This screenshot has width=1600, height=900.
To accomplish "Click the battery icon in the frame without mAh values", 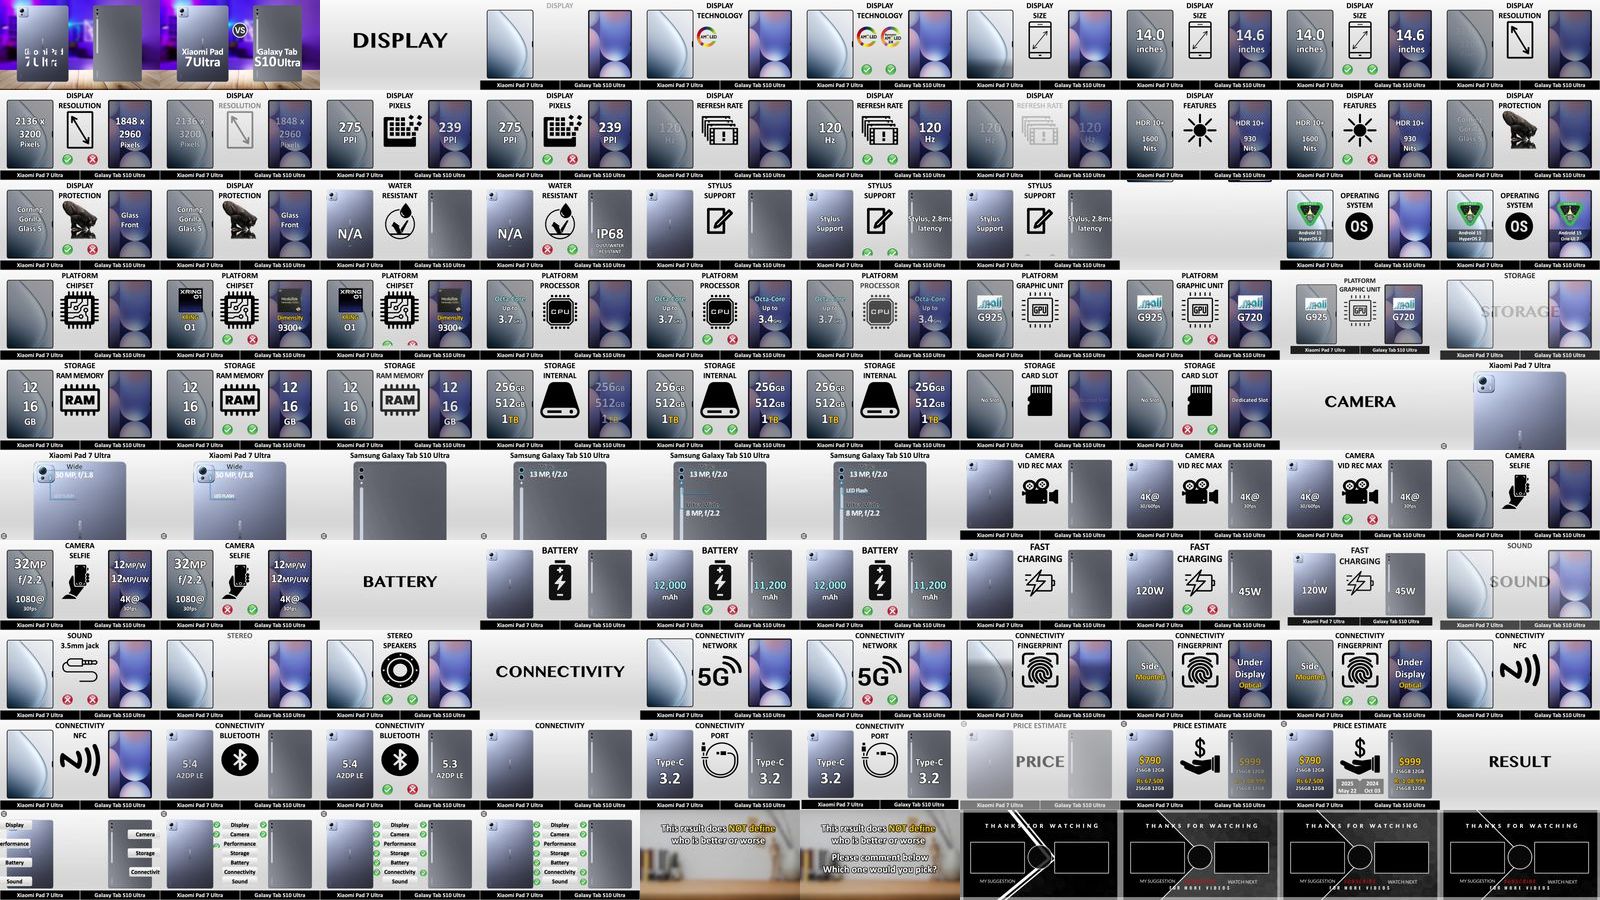I will tap(560, 581).
